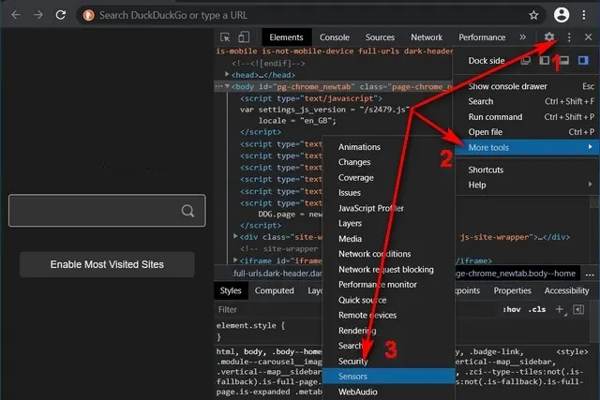Collapse the body element node
The width and height of the screenshot is (600, 400).
point(227,87)
